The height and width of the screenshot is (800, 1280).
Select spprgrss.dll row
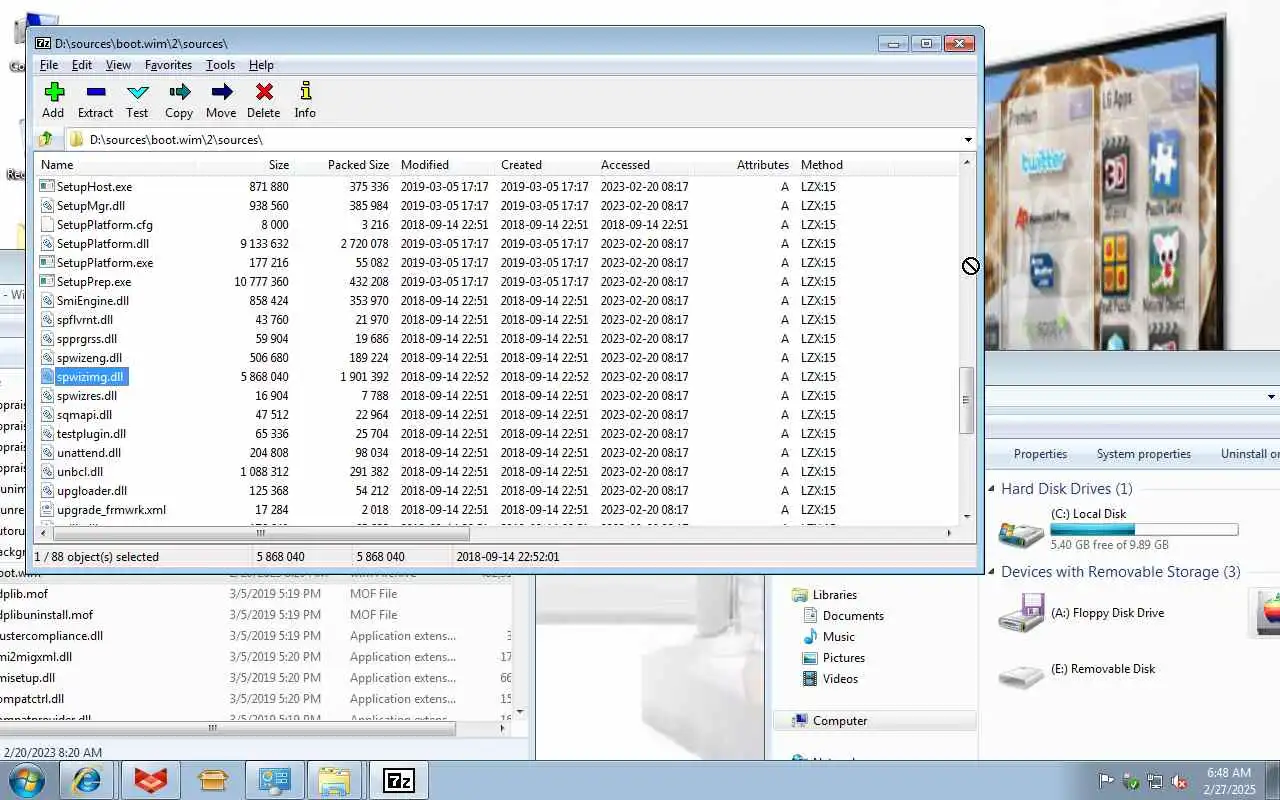497,338
